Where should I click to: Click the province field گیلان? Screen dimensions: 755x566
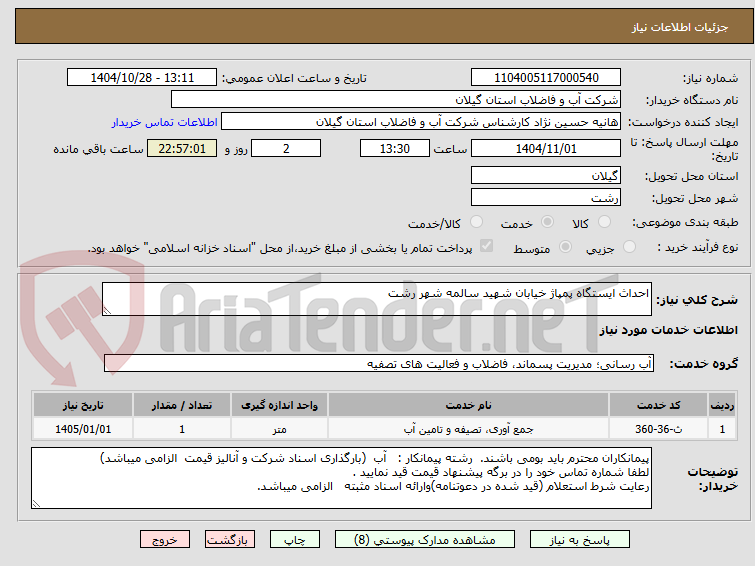(546, 175)
